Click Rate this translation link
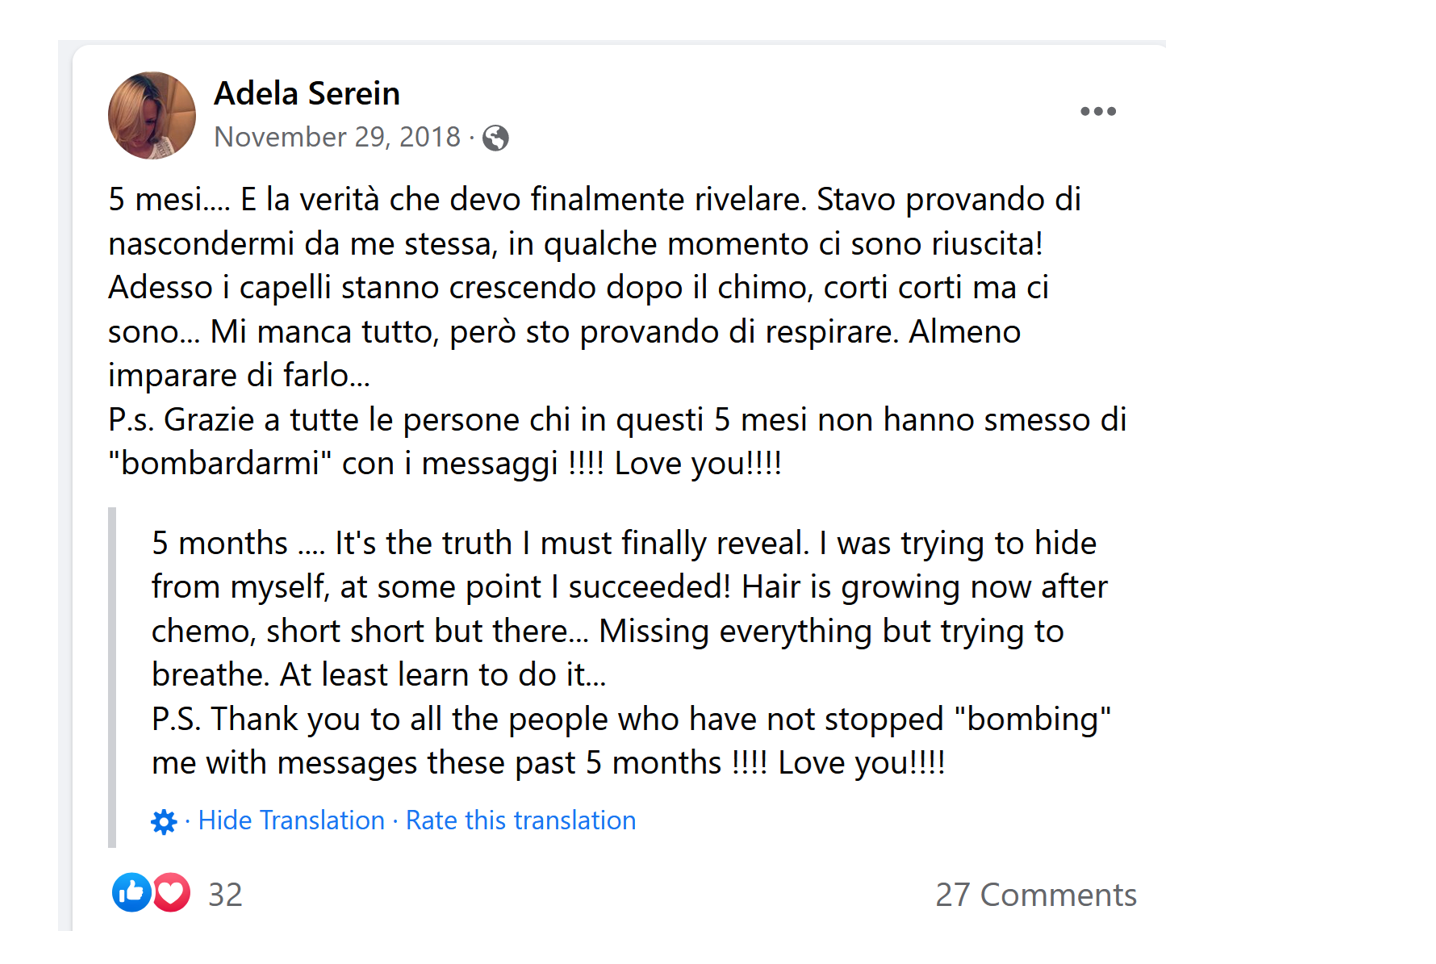Image resolution: width=1436 pixels, height=964 pixels. pyautogui.click(x=520, y=821)
